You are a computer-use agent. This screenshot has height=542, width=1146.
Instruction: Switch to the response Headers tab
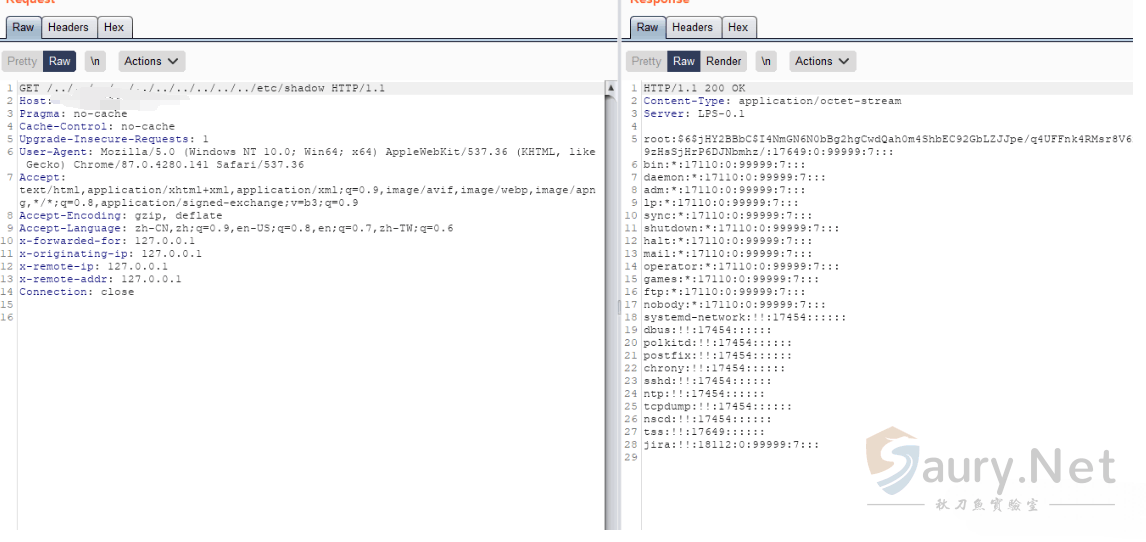[692, 27]
